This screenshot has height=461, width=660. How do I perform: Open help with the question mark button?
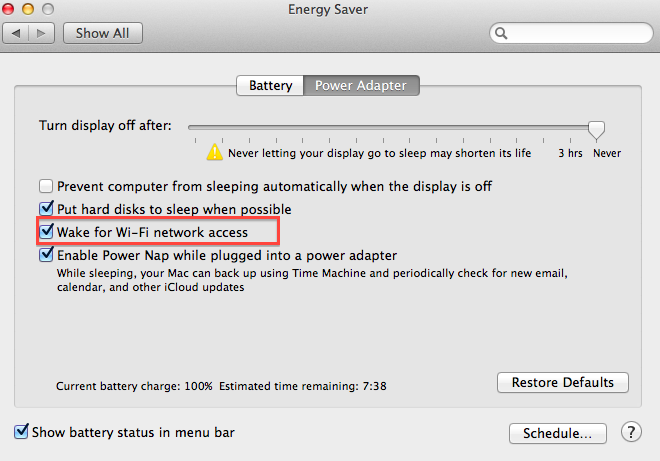click(x=631, y=432)
